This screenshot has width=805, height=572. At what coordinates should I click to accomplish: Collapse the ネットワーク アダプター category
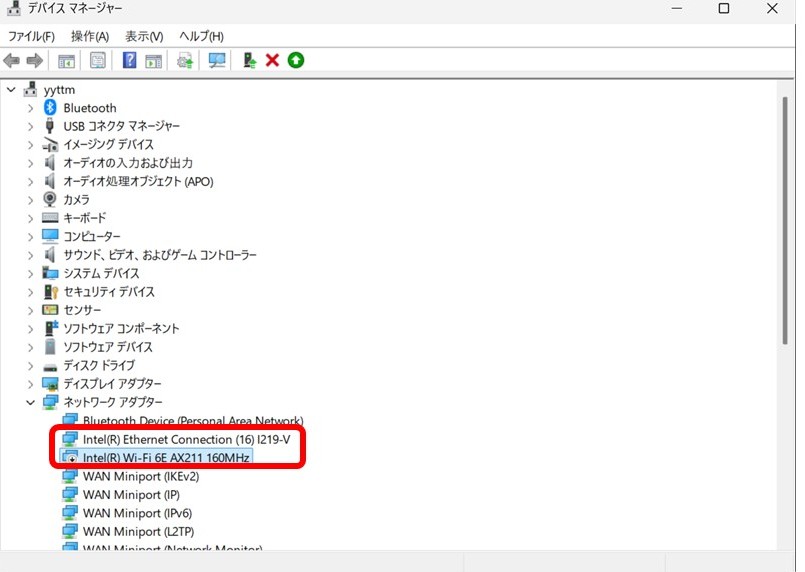(30, 402)
